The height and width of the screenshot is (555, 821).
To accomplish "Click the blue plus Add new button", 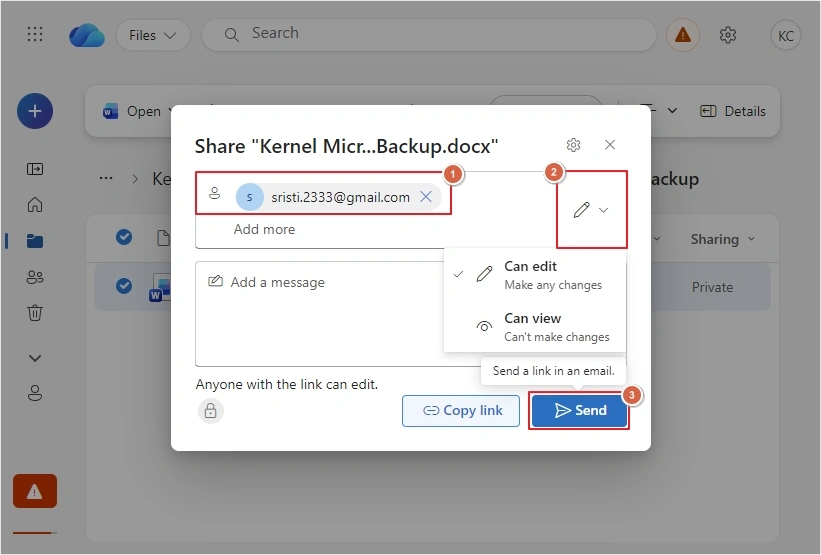I will (35, 111).
